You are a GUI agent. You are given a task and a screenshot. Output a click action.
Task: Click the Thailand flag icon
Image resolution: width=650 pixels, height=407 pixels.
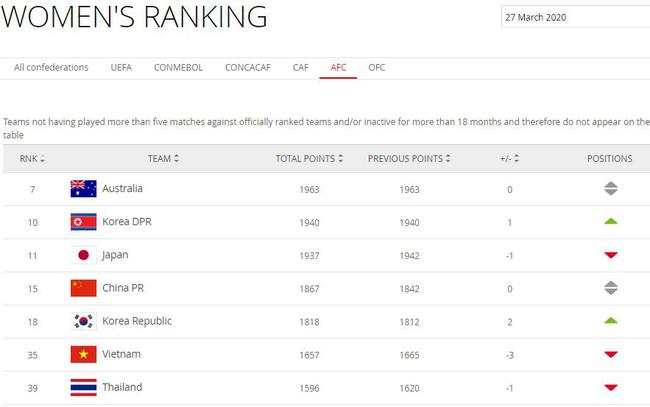(83, 388)
